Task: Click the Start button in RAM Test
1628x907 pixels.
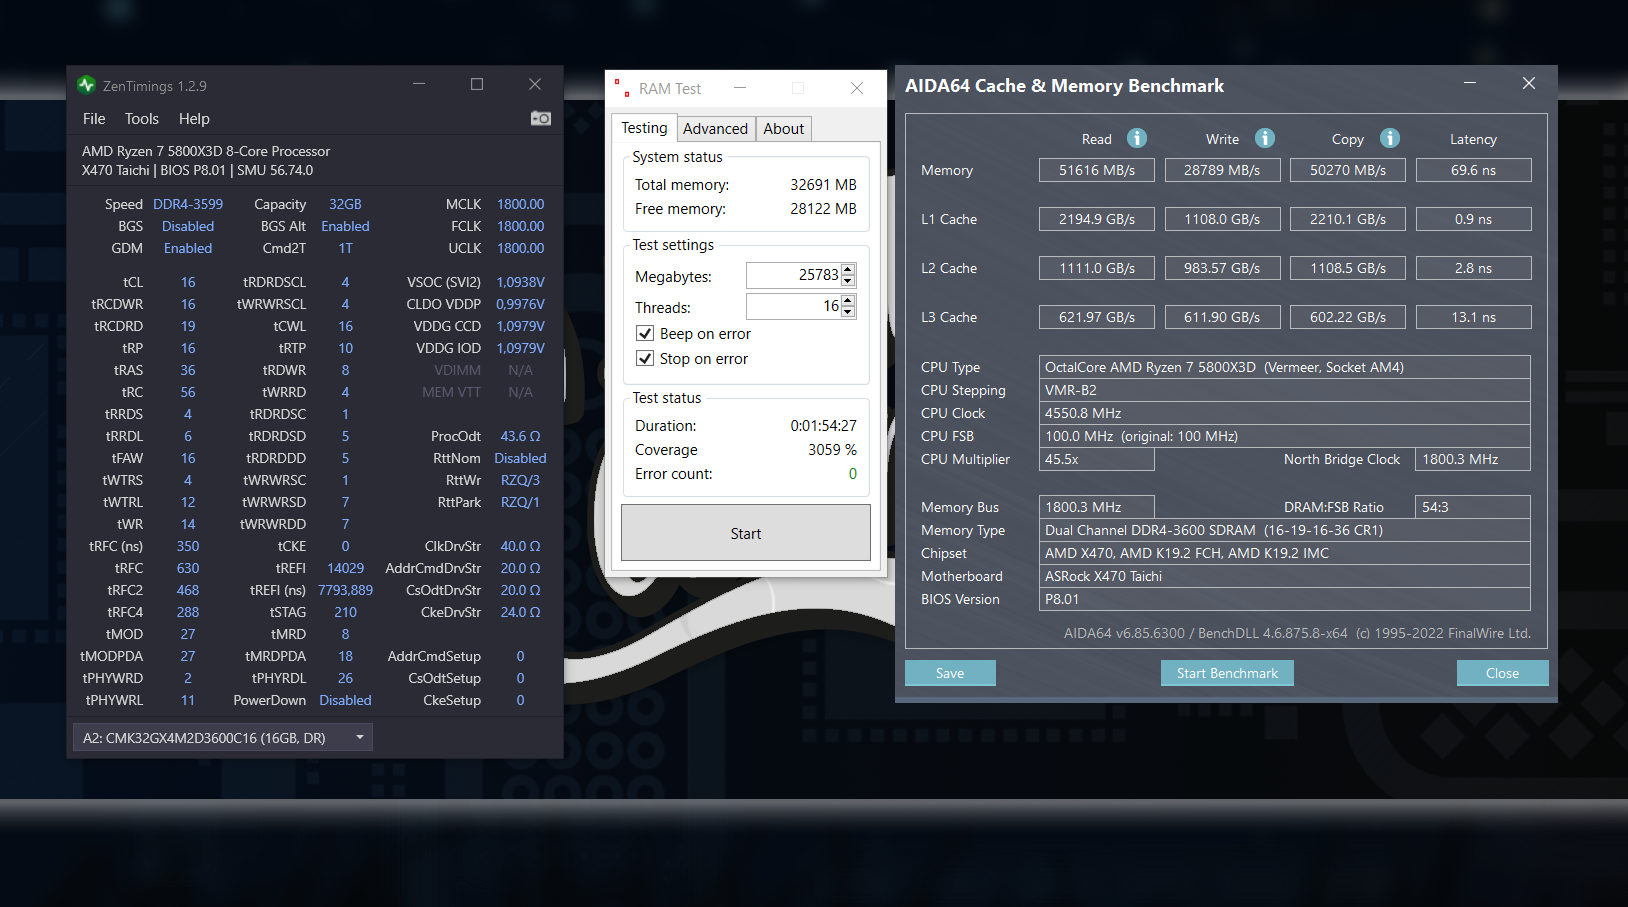Action: coord(746,533)
